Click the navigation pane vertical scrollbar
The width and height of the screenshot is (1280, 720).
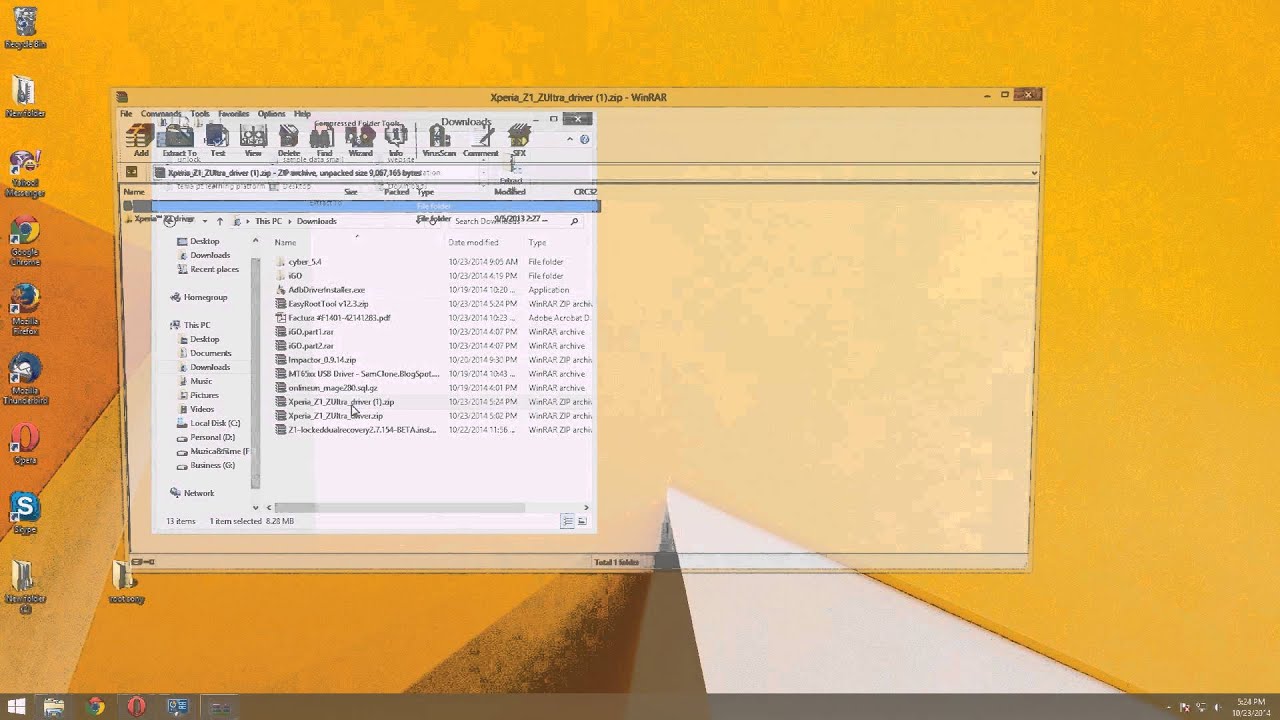point(255,372)
